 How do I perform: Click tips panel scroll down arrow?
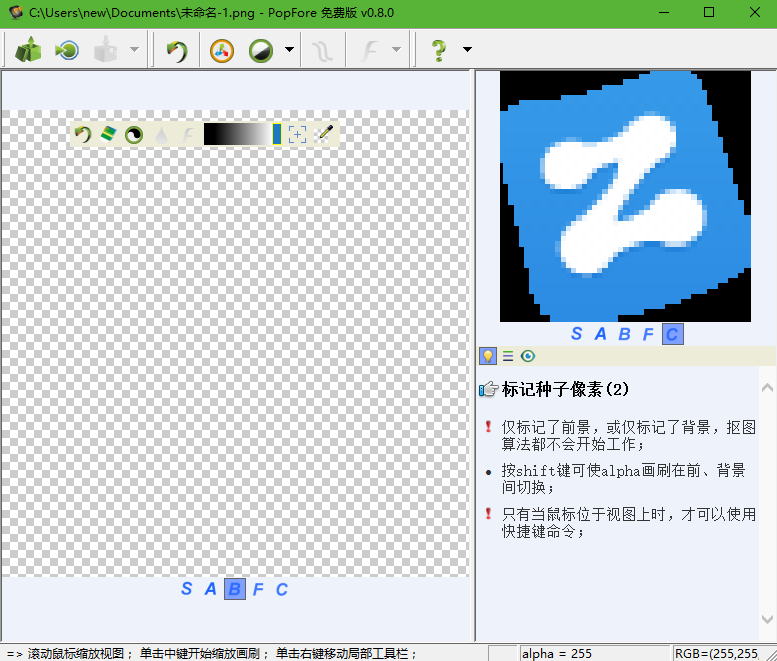point(767,619)
